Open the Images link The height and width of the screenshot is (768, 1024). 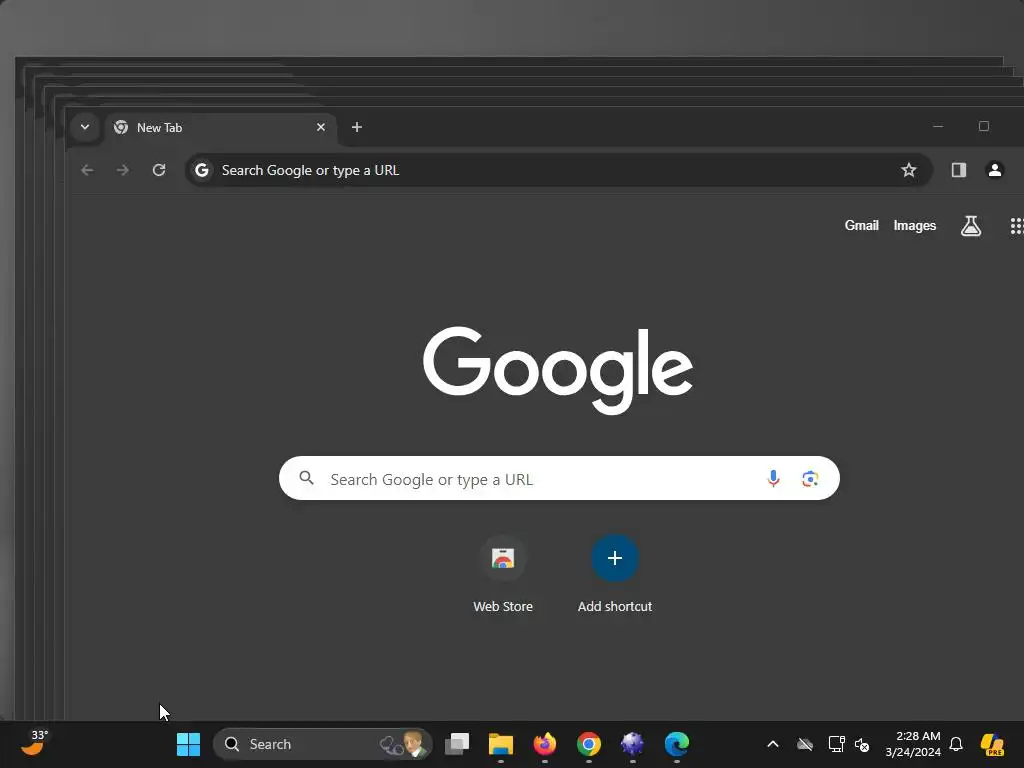point(914,225)
